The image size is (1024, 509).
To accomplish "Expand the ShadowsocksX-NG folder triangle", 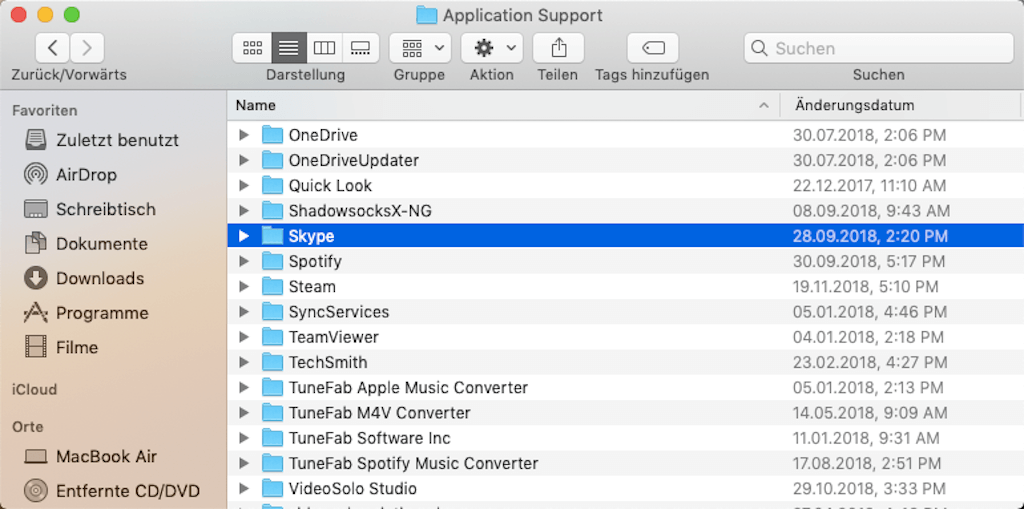I will point(244,211).
